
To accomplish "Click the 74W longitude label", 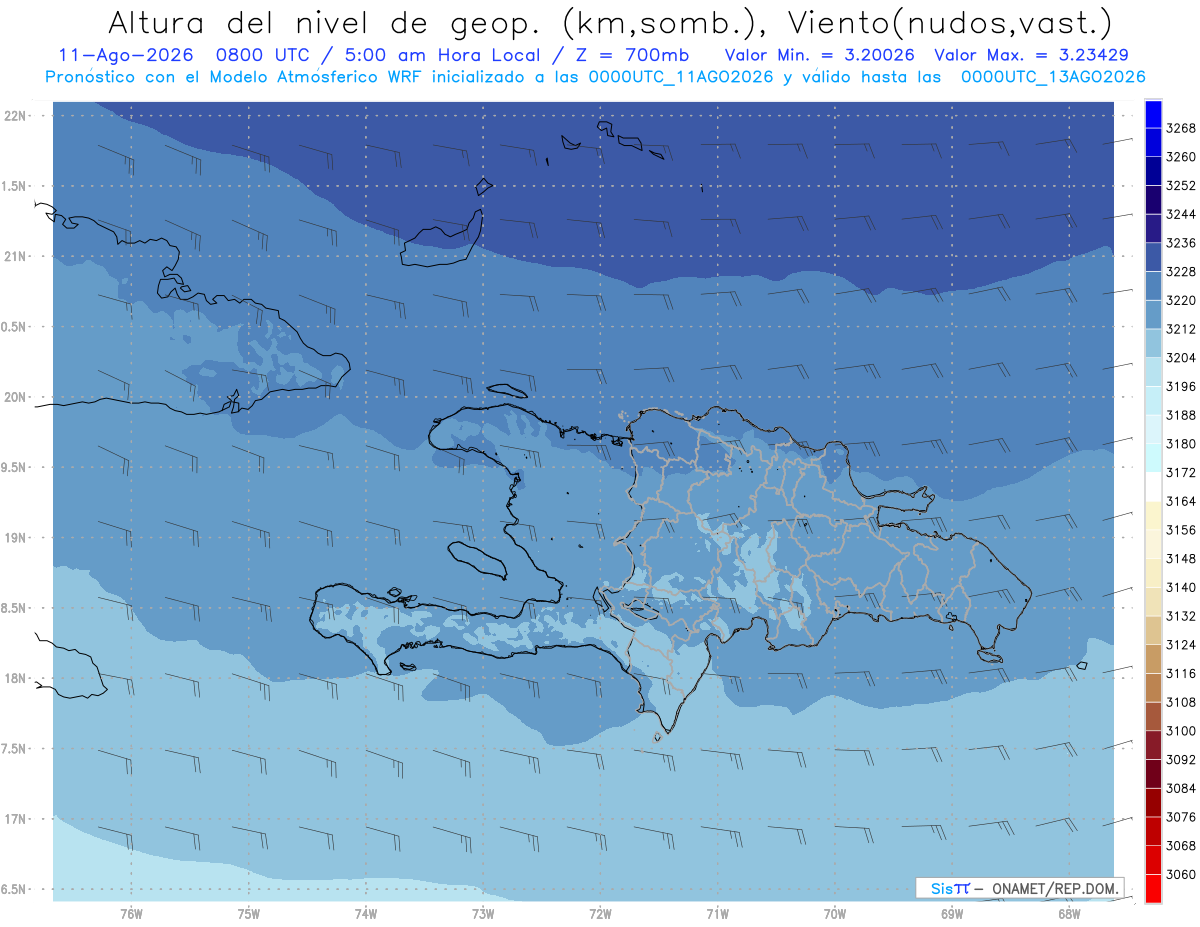I will click(x=365, y=914).
